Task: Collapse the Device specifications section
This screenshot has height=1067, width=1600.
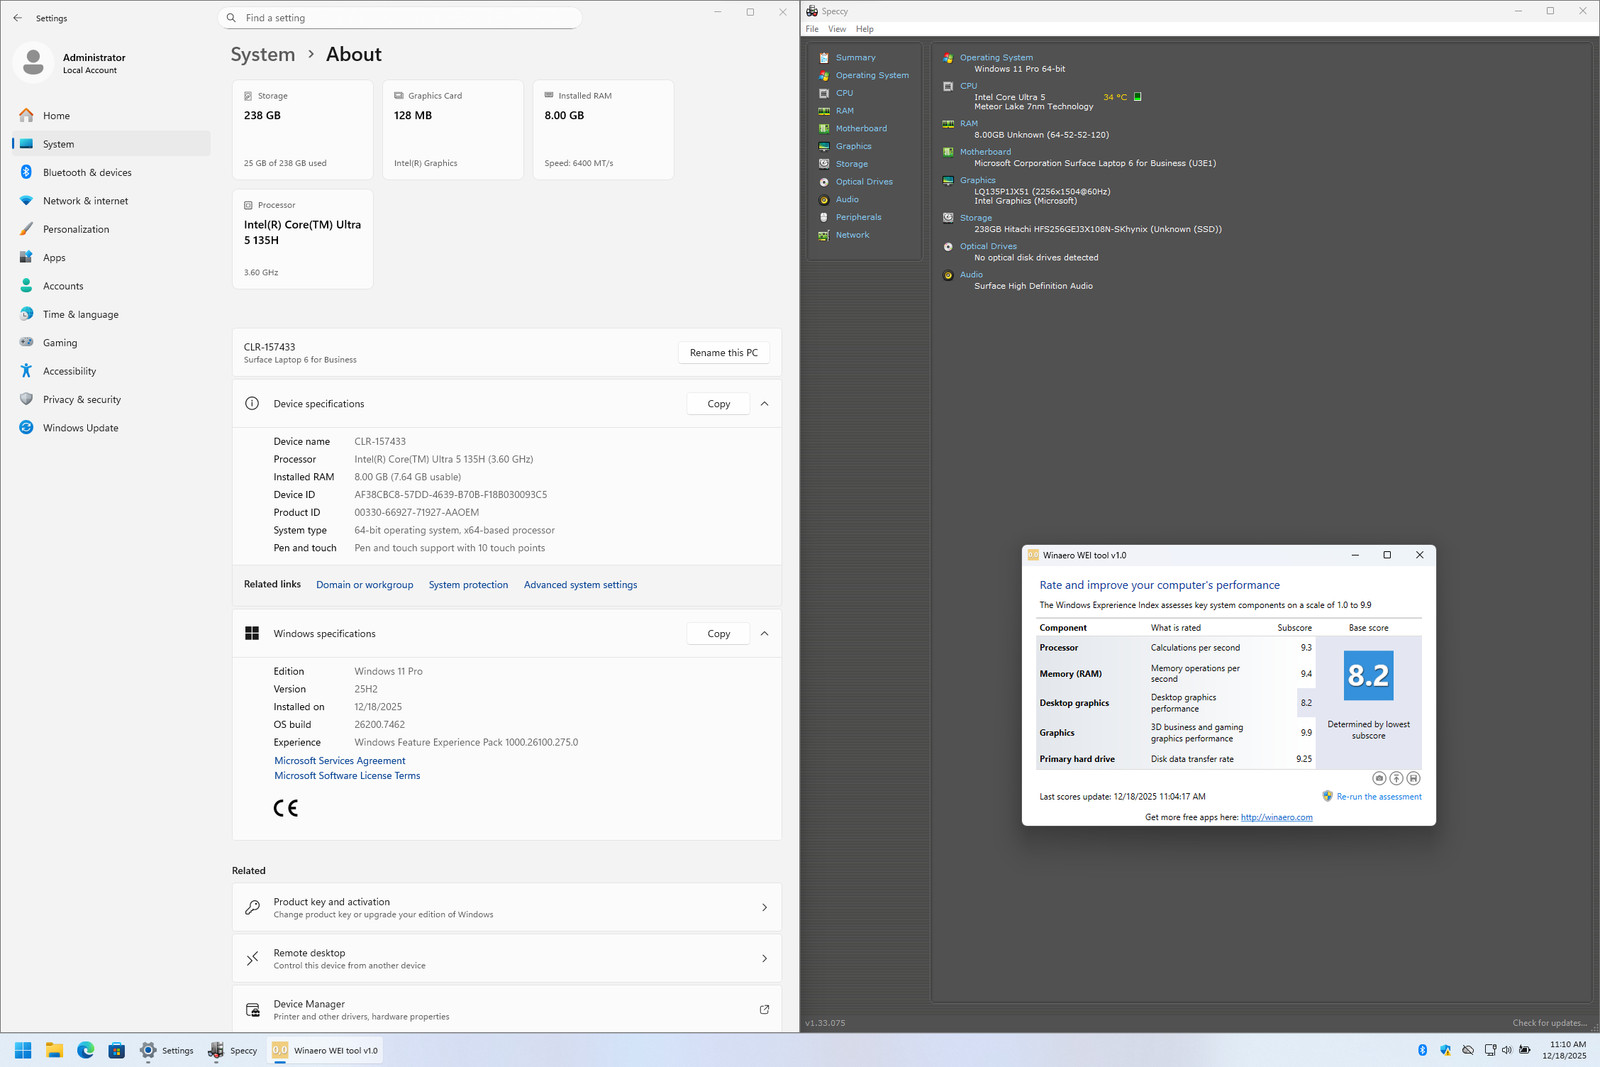Action: point(764,404)
